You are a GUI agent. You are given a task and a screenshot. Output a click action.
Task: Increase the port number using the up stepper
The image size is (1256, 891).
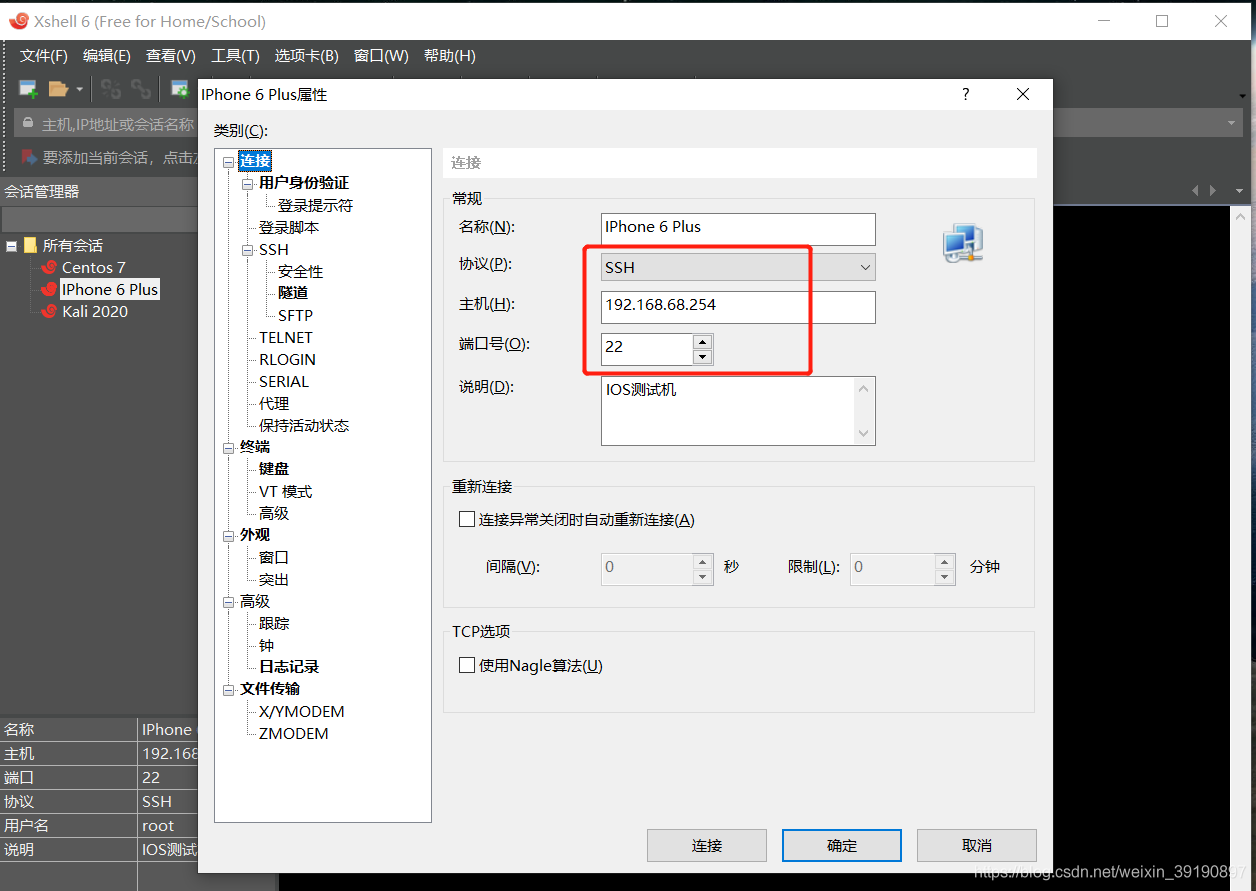pos(703,342)
